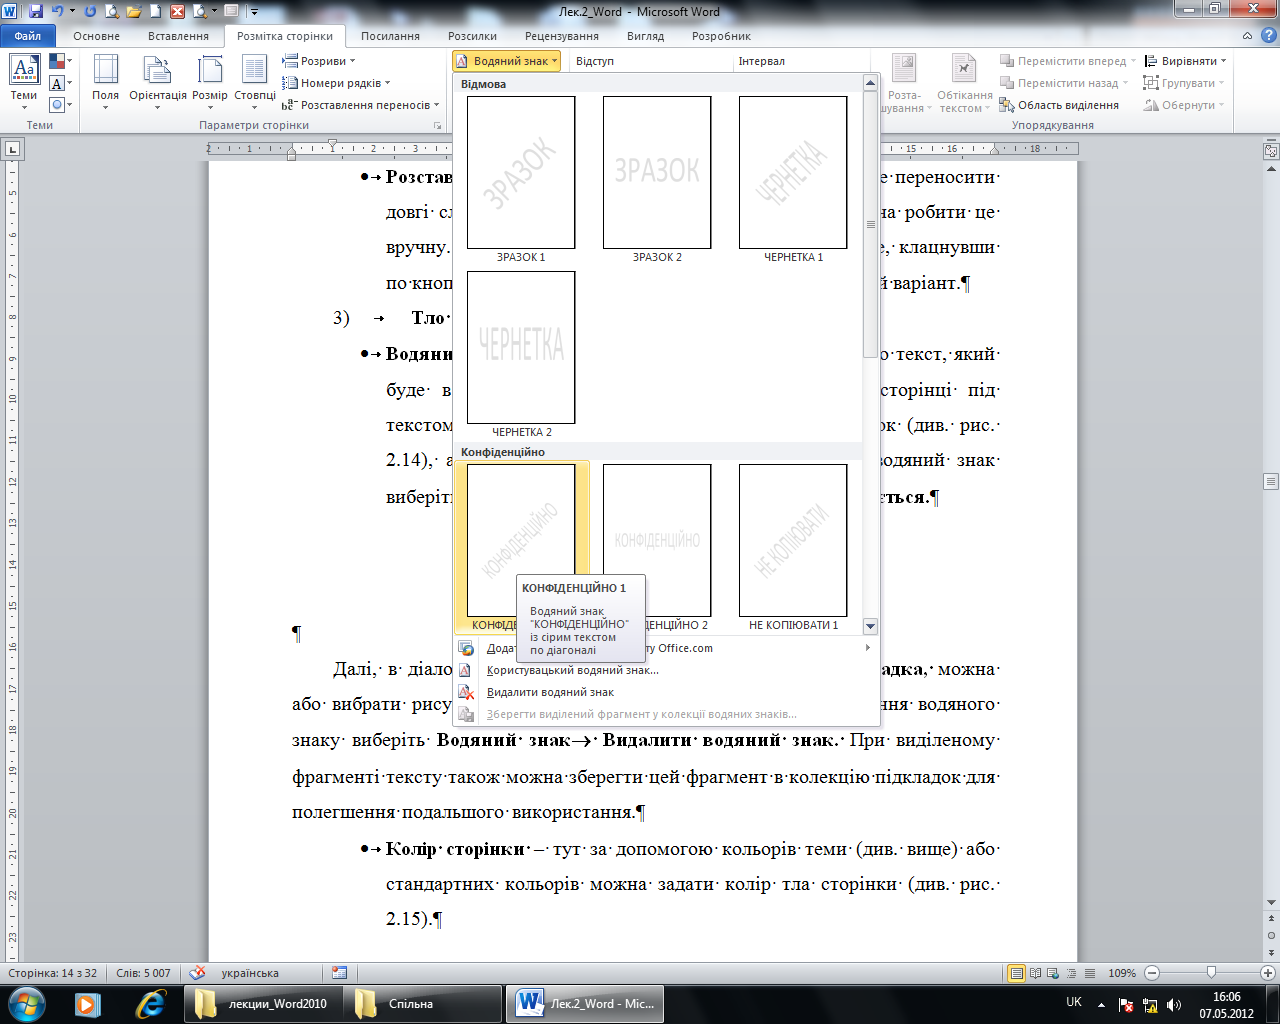Open Параметри сторінки dialog launcher

437,126
